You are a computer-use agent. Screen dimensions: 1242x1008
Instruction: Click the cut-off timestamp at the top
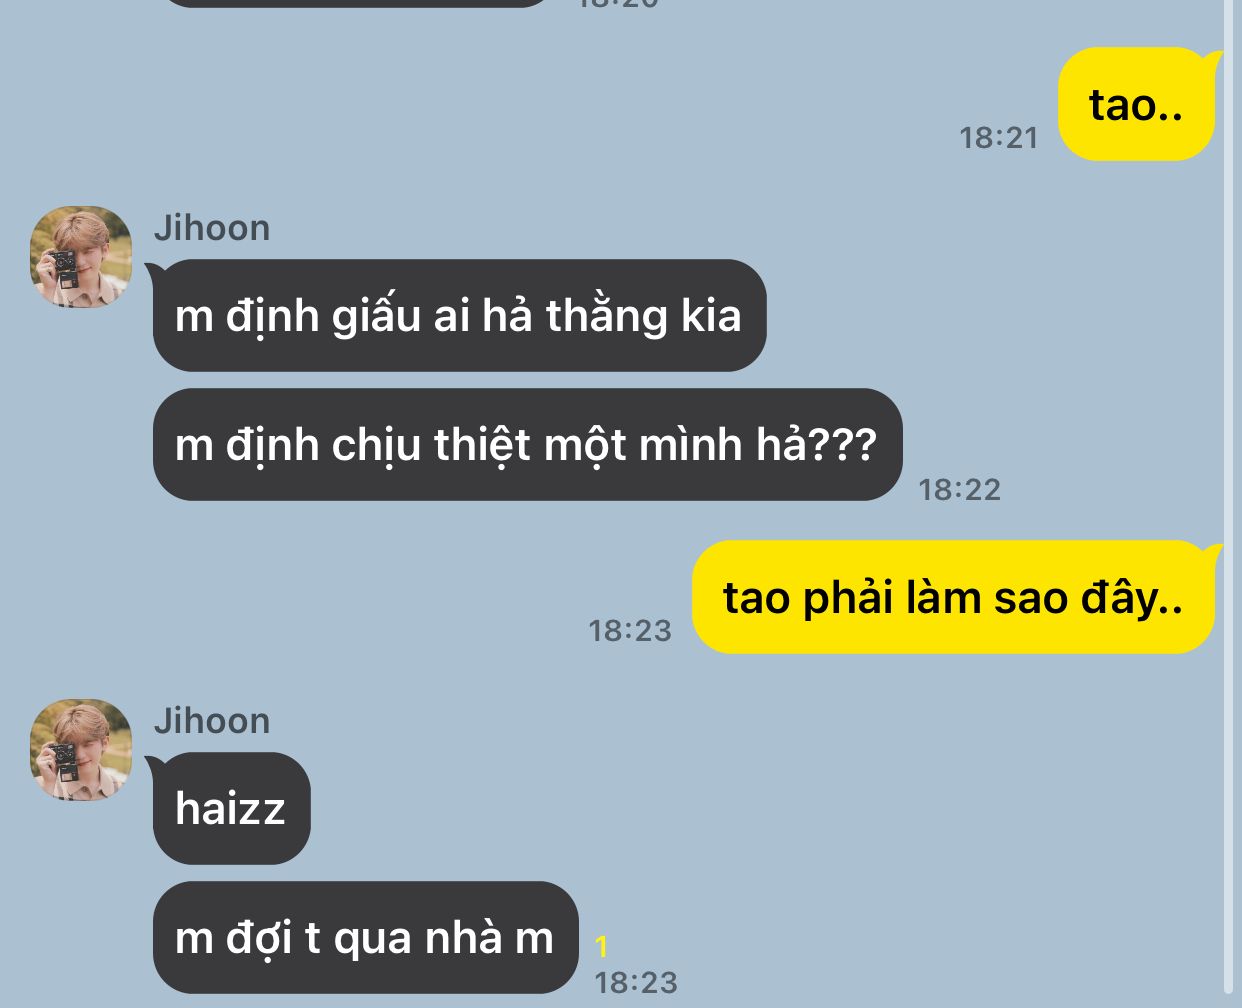619,4
